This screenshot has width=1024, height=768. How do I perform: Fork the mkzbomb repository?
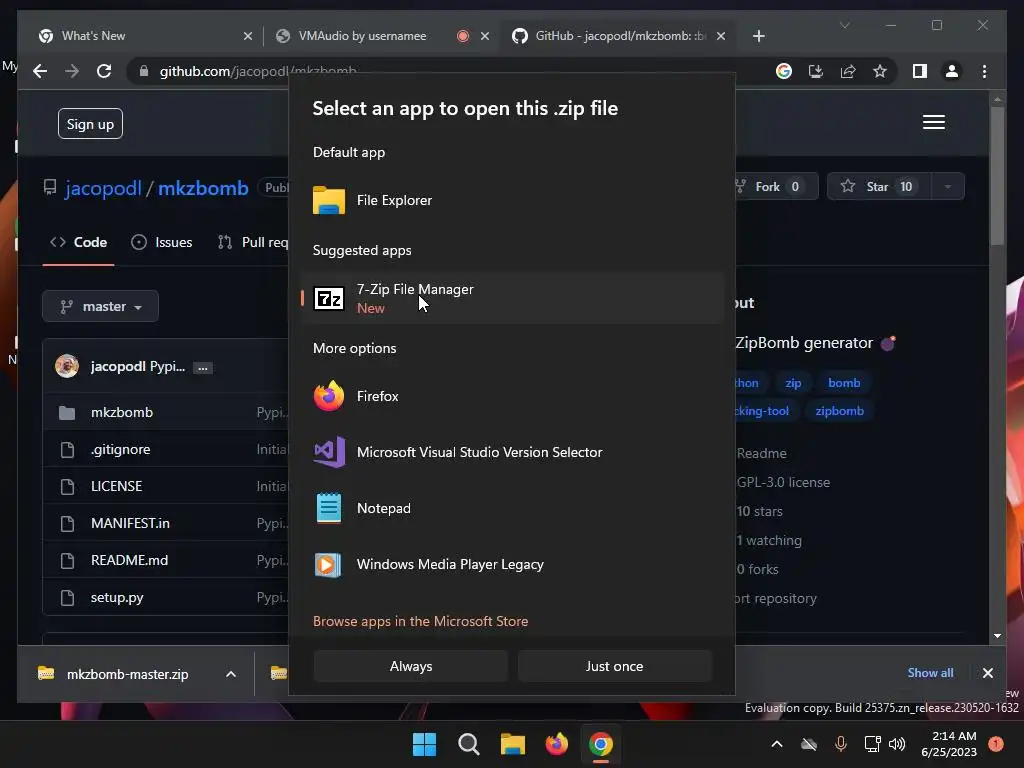(774, 187)
